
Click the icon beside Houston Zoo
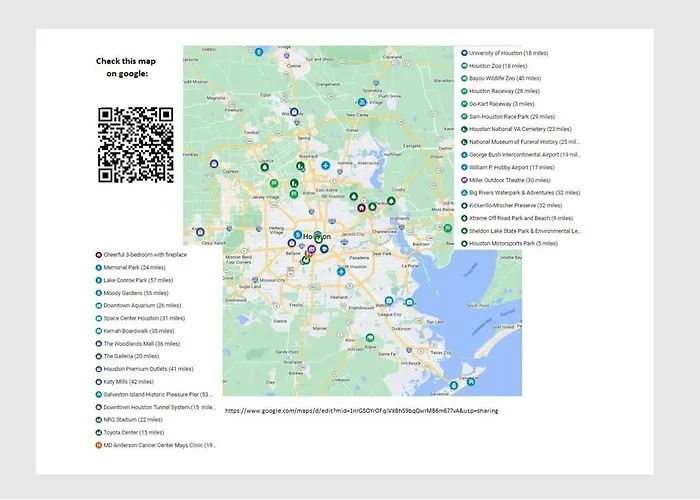coord(464,66)
